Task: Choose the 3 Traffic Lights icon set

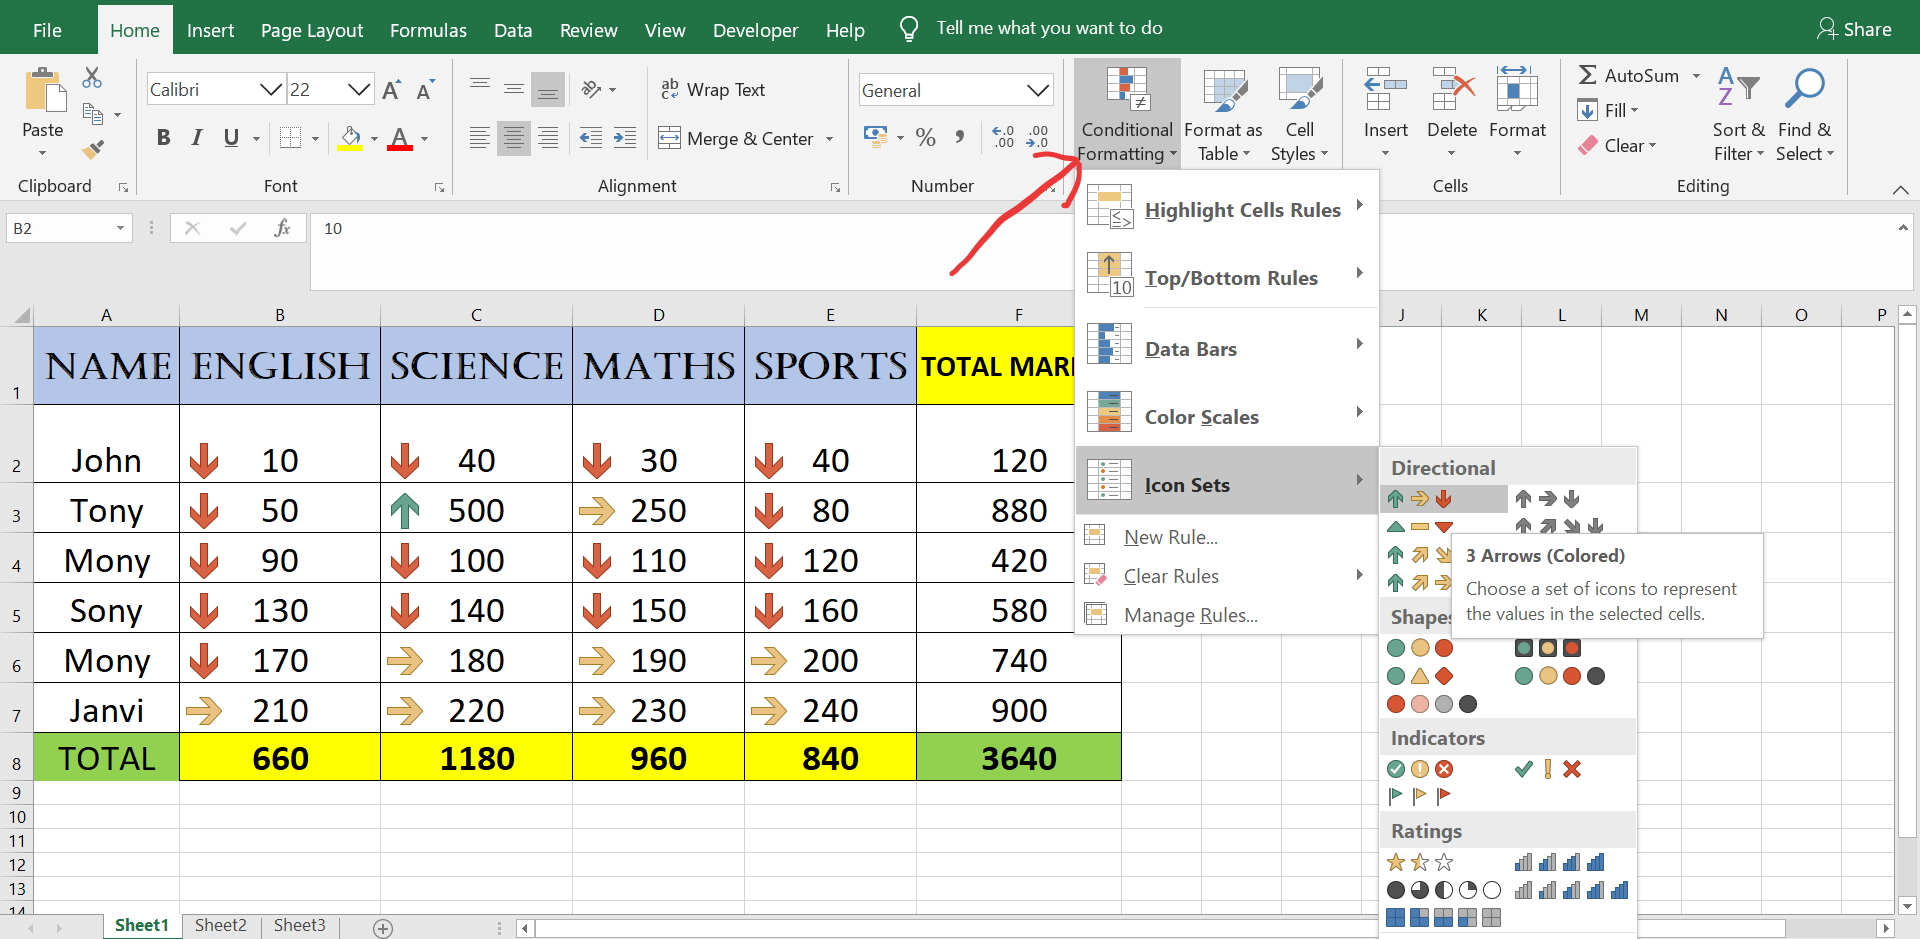Action: coord(1420,648)
